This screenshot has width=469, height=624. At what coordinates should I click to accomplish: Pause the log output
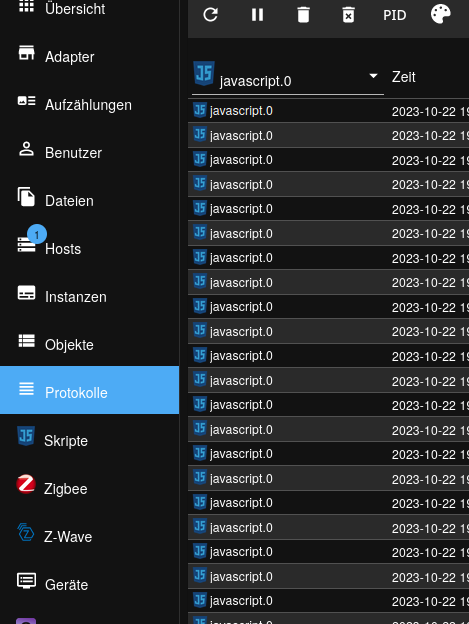[x=257, y=15]
